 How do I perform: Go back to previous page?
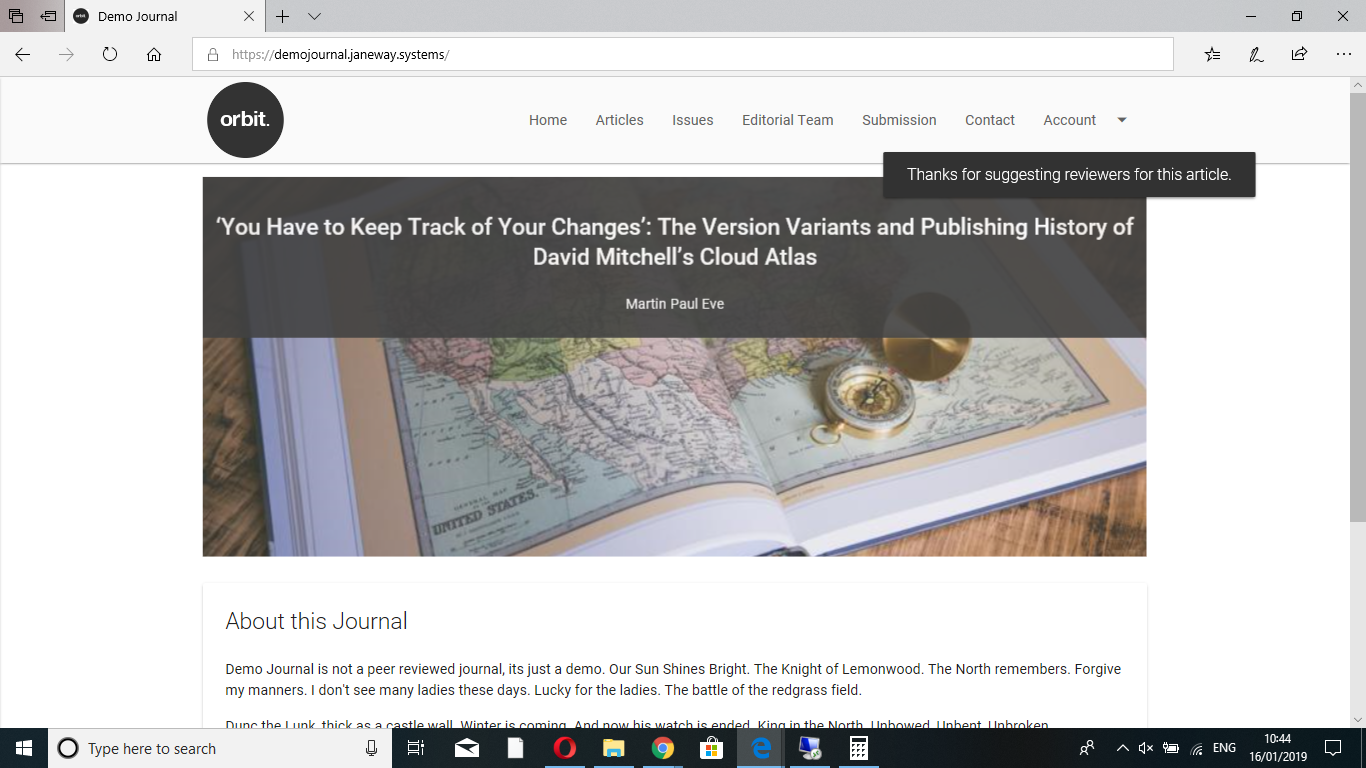pyautogui.click(x=23, y=55)
